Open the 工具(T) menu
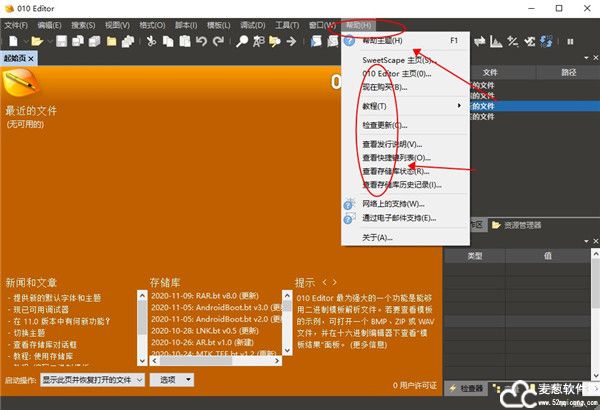 click(287, 26)
